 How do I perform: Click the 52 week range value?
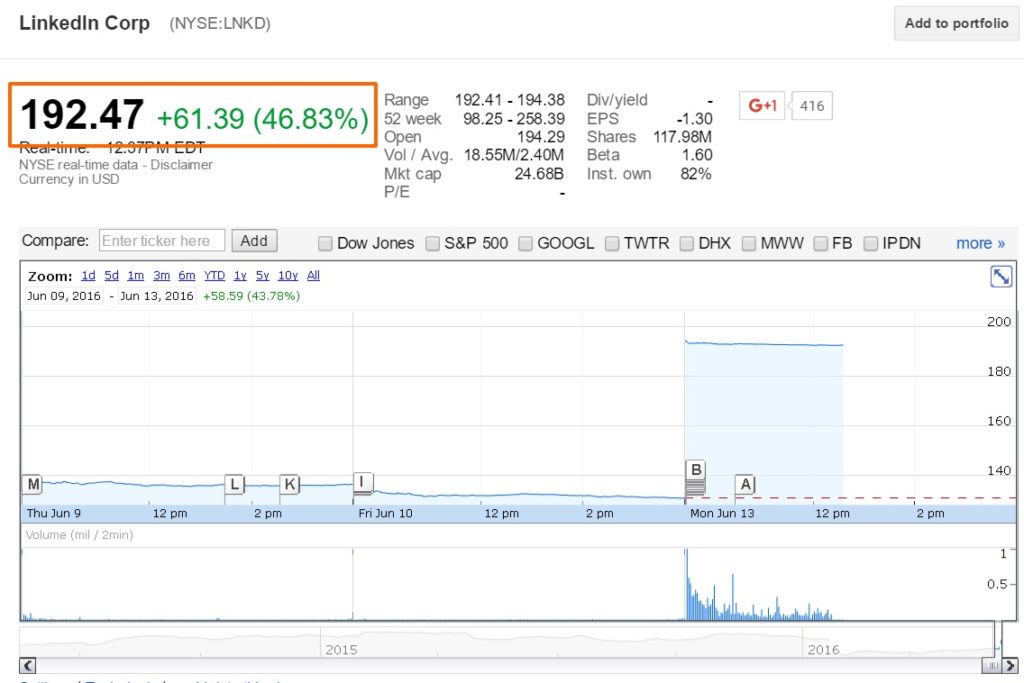tap(514, 119)
